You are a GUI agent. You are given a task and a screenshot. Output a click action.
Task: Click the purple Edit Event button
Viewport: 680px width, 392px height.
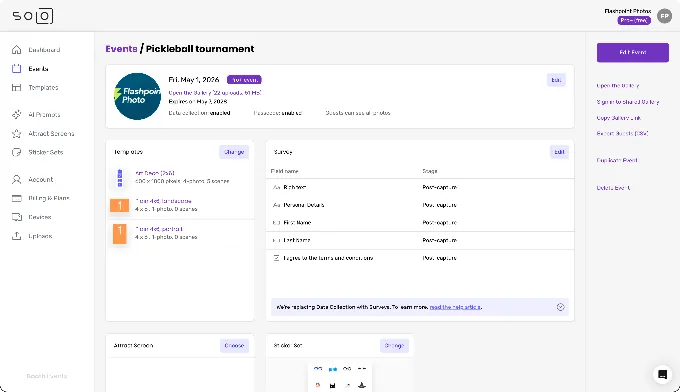(633, 52)
